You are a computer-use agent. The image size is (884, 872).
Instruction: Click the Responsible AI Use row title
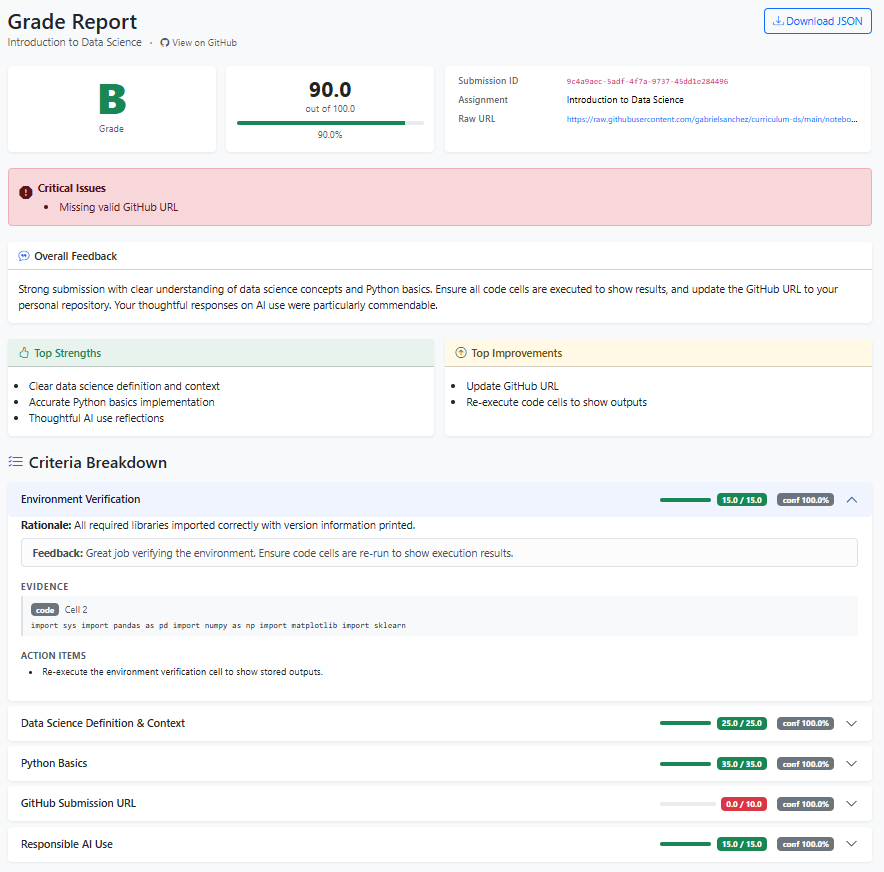pos(67,844)
